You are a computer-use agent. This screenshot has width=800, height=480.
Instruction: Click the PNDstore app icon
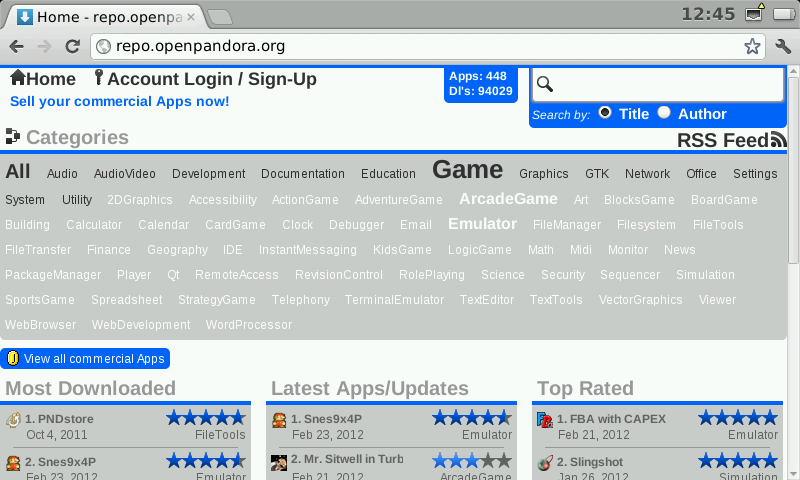tap(13, 419)
